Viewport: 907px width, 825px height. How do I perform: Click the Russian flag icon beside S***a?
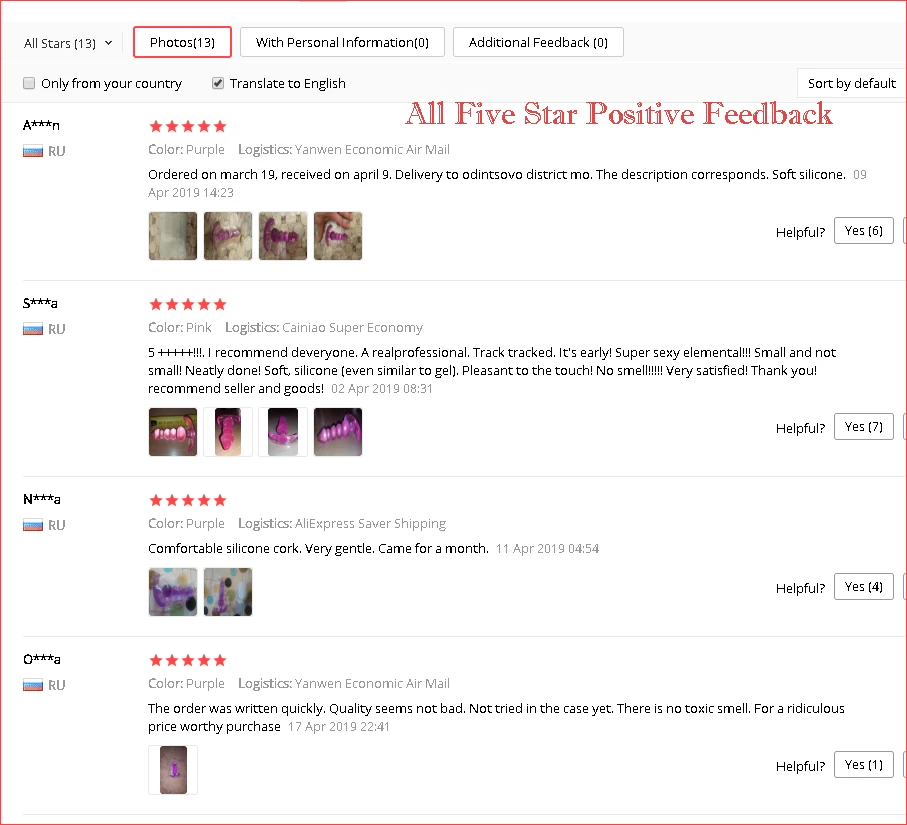click(31, 328)
